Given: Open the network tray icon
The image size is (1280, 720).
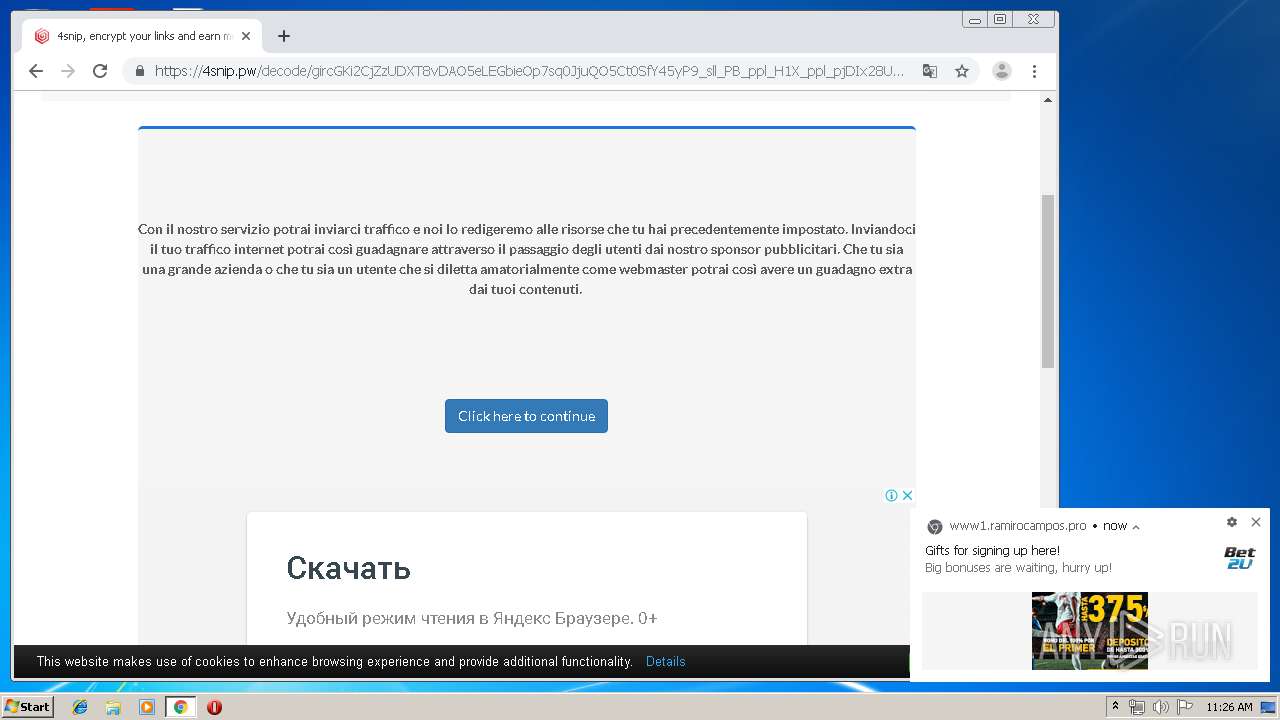Looking at the screenshot, I should pos(1137,707).
